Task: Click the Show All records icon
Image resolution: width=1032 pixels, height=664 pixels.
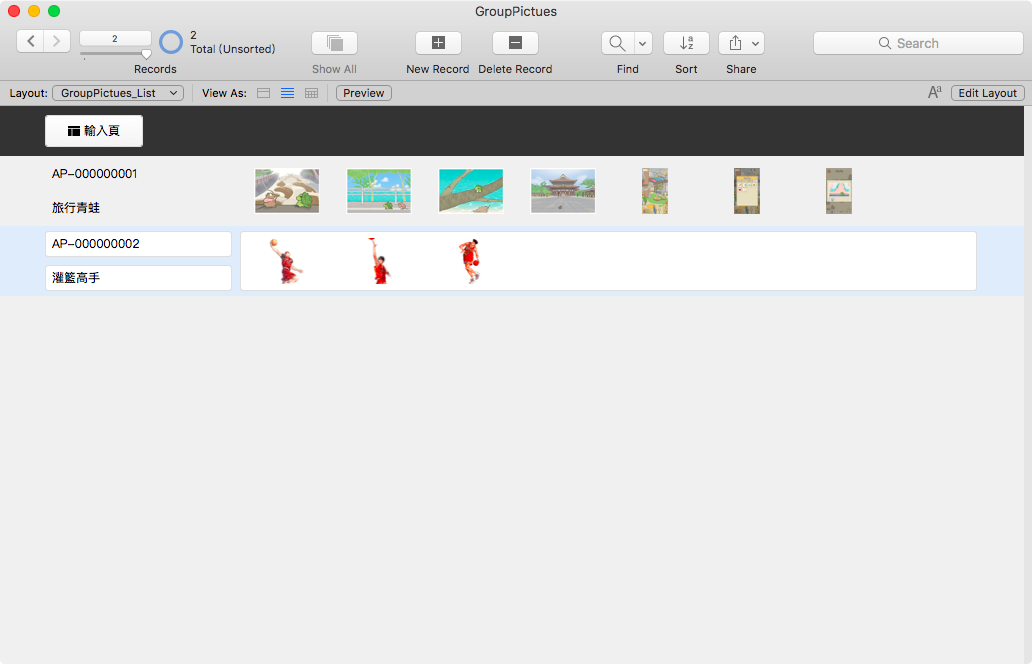Action: click(334, 43)
